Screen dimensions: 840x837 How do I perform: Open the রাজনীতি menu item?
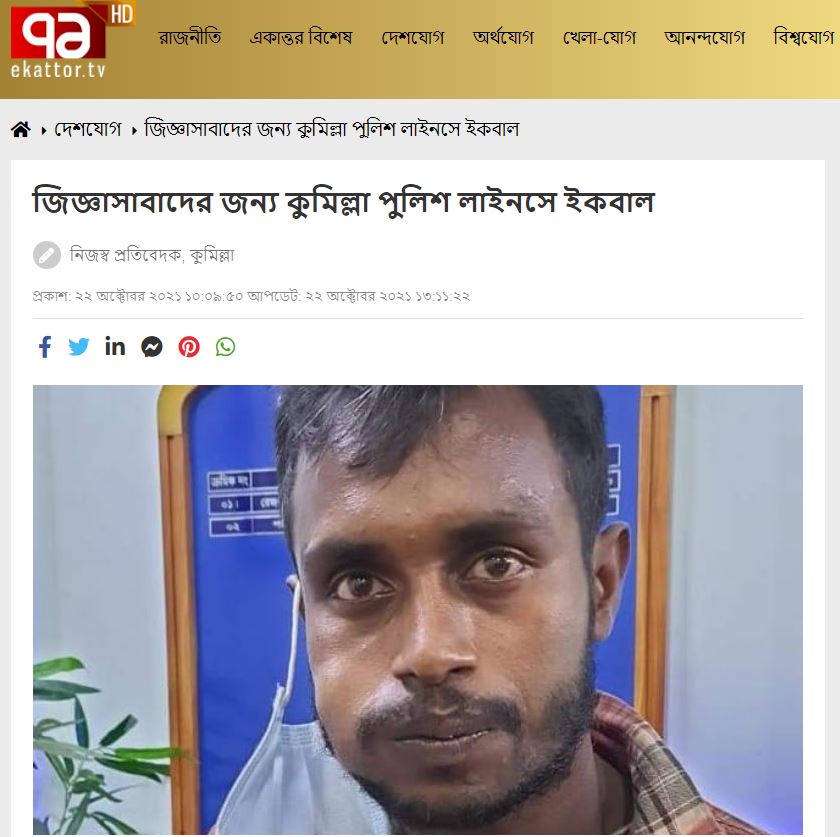click(190, 38)
